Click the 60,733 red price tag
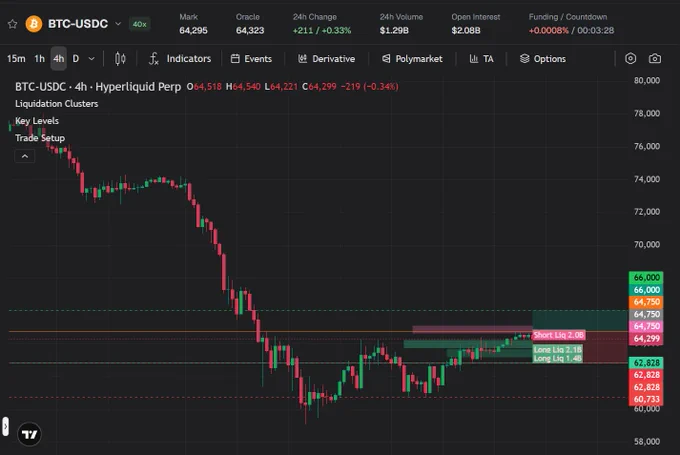The width and height of the screenshot is (680, 455). (x=646, y=399)
